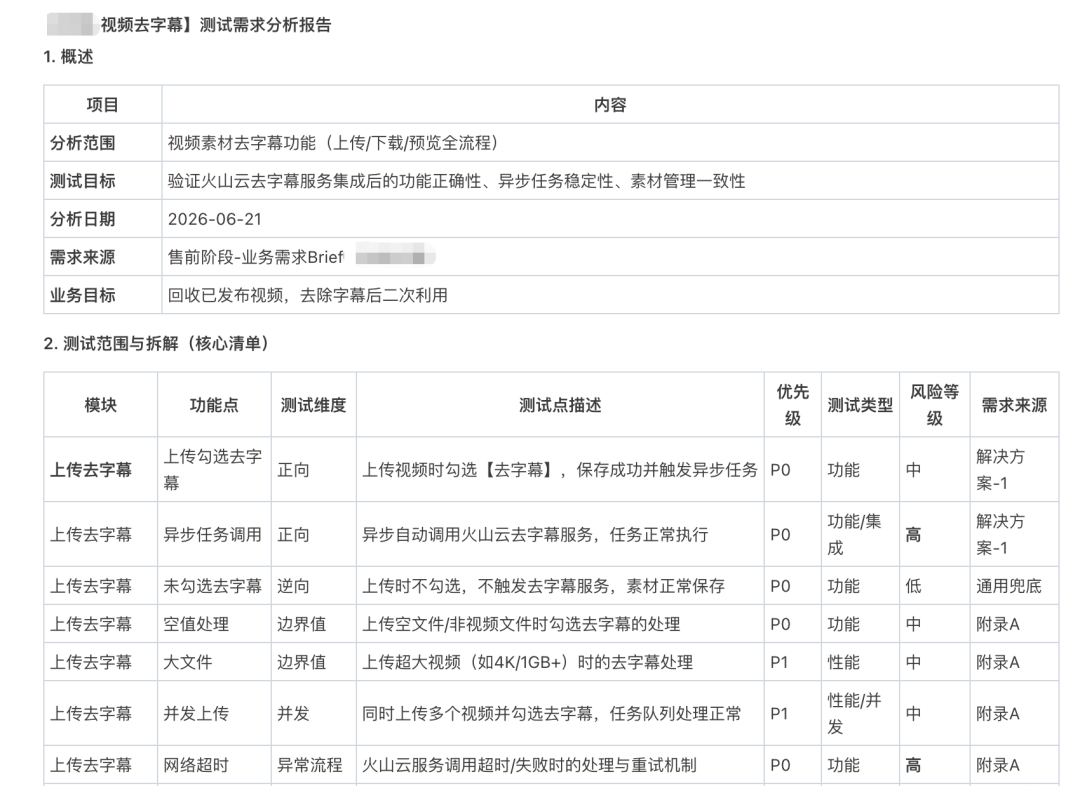Screen dimensions: 1080x786
Task: Click the 测试点描述 column header
Action: 560,405
